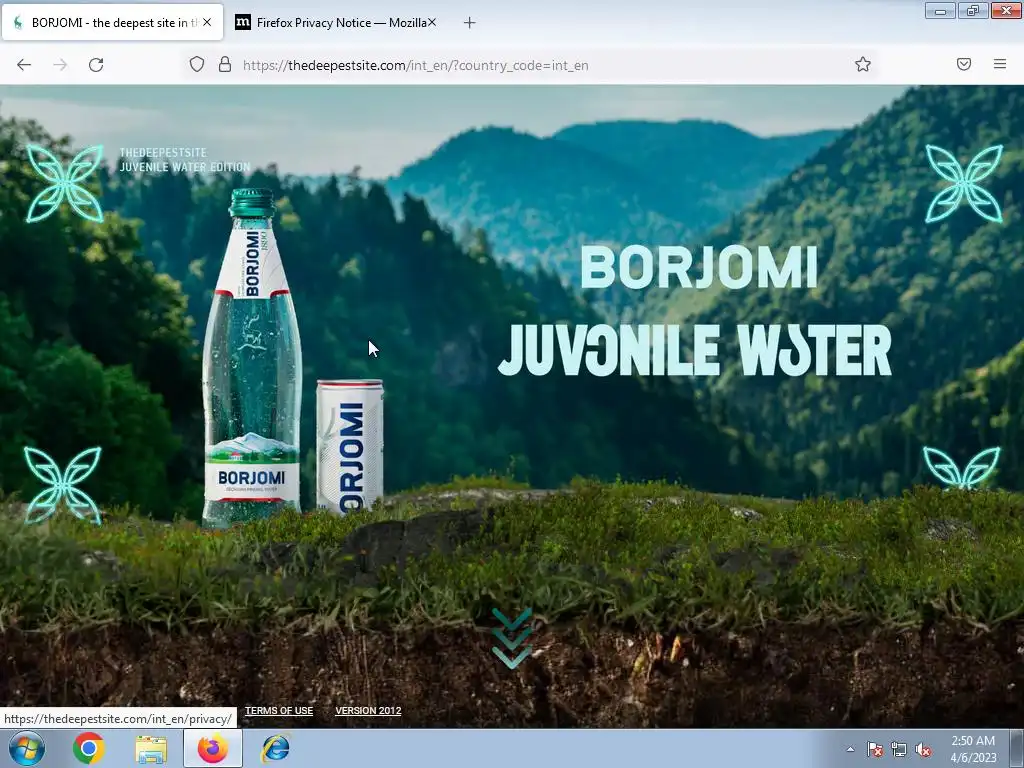
Task: Open the VERSION 2012 link
Action: coord(368,711)
